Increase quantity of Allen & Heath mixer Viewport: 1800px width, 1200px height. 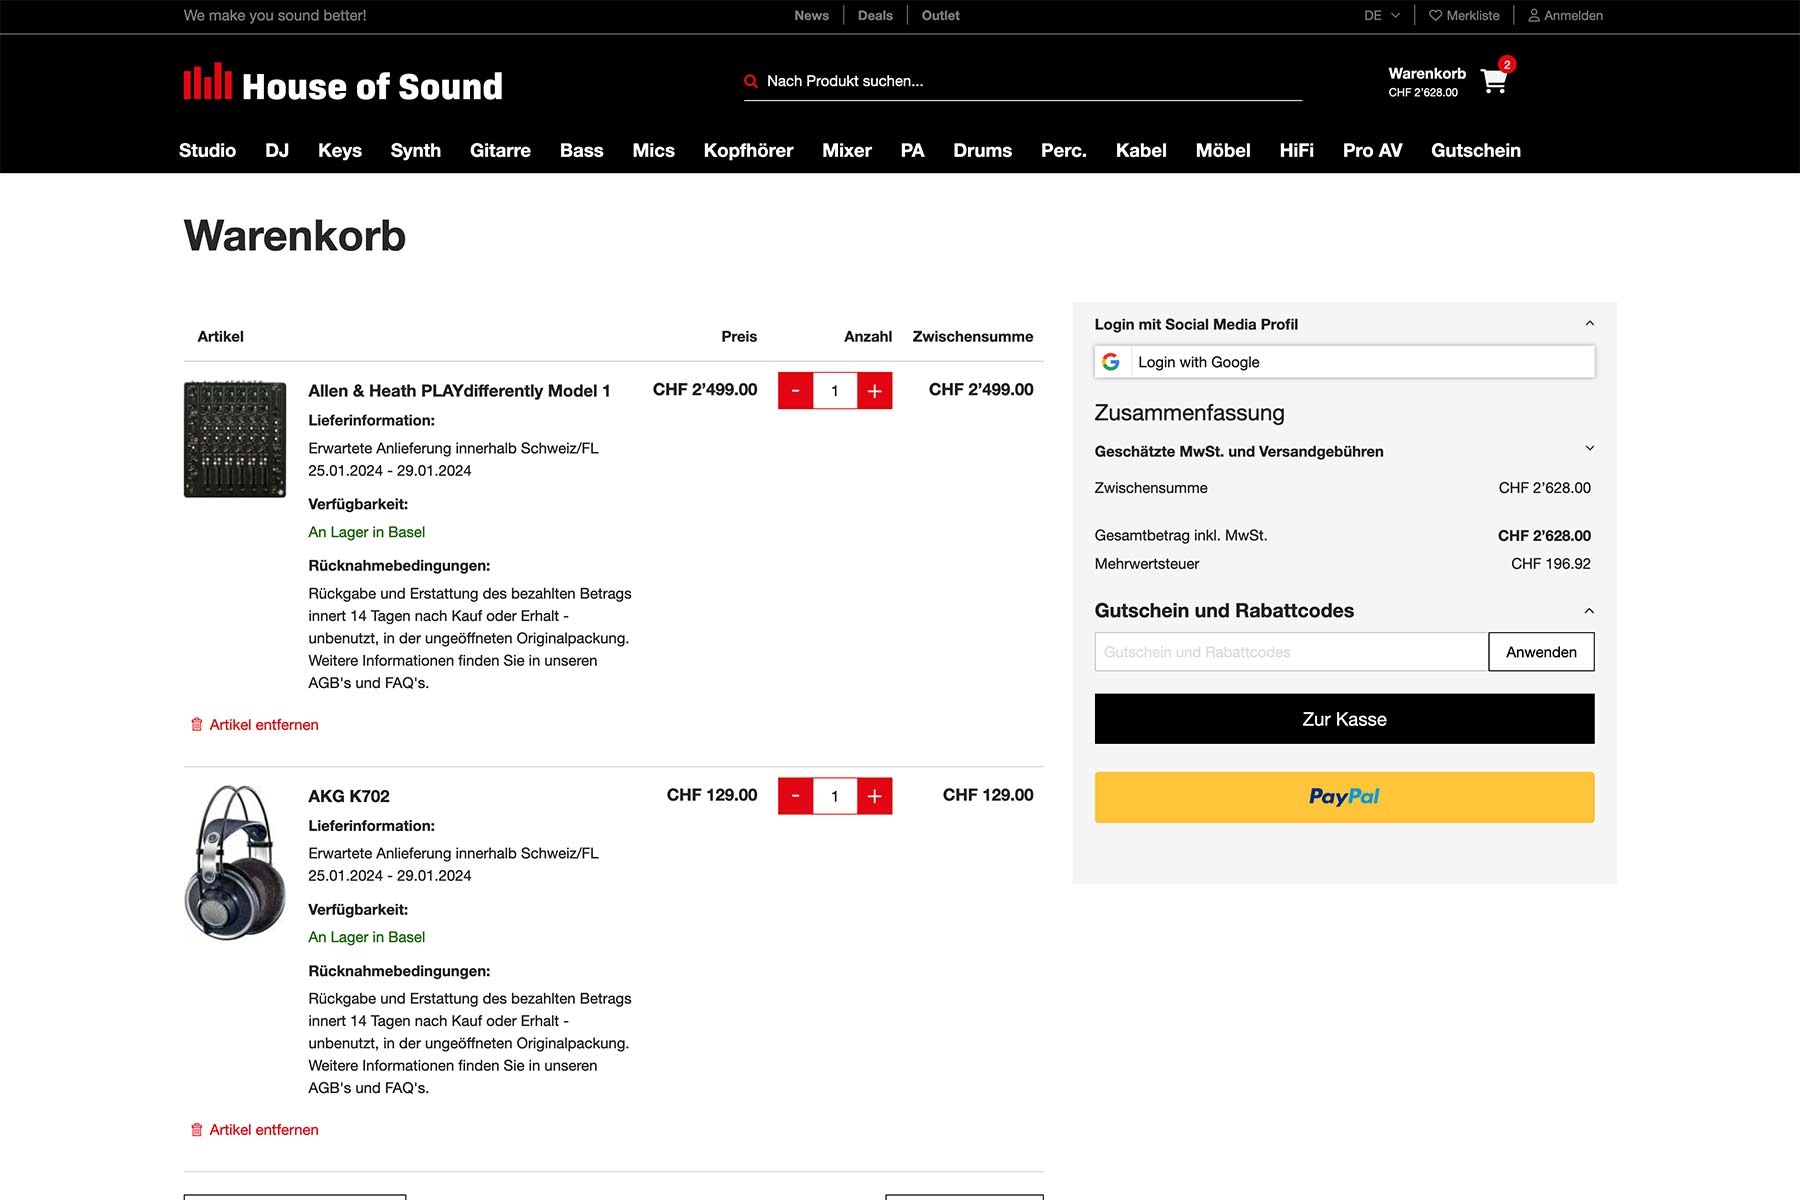(874, 391)
